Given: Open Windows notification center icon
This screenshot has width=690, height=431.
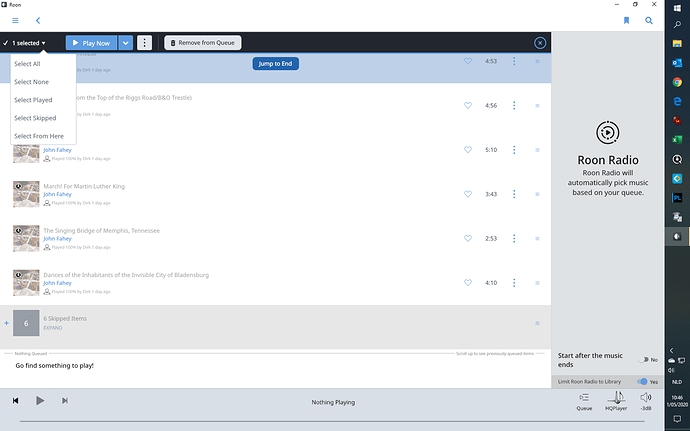Looking at the screenshot, I should (x=677, y=419).
